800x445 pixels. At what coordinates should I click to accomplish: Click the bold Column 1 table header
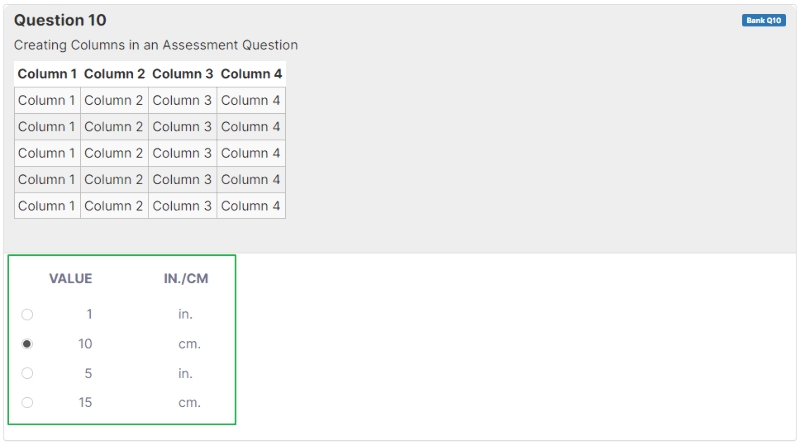pyautogui.click(x=47, y=74)
